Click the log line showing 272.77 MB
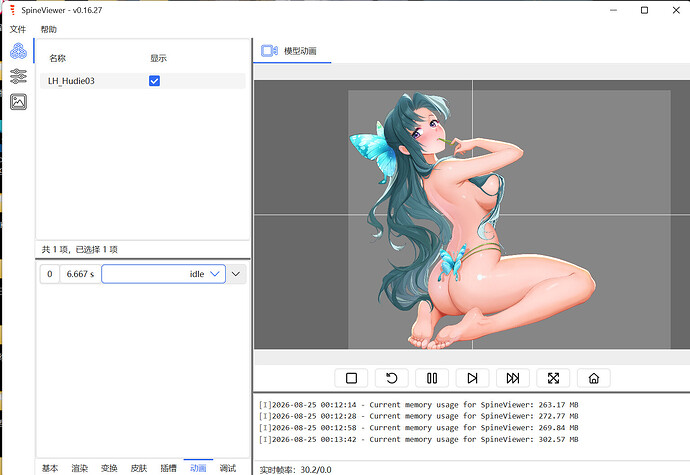The width and height of the screenshot is (690, 475). [418, 416]
